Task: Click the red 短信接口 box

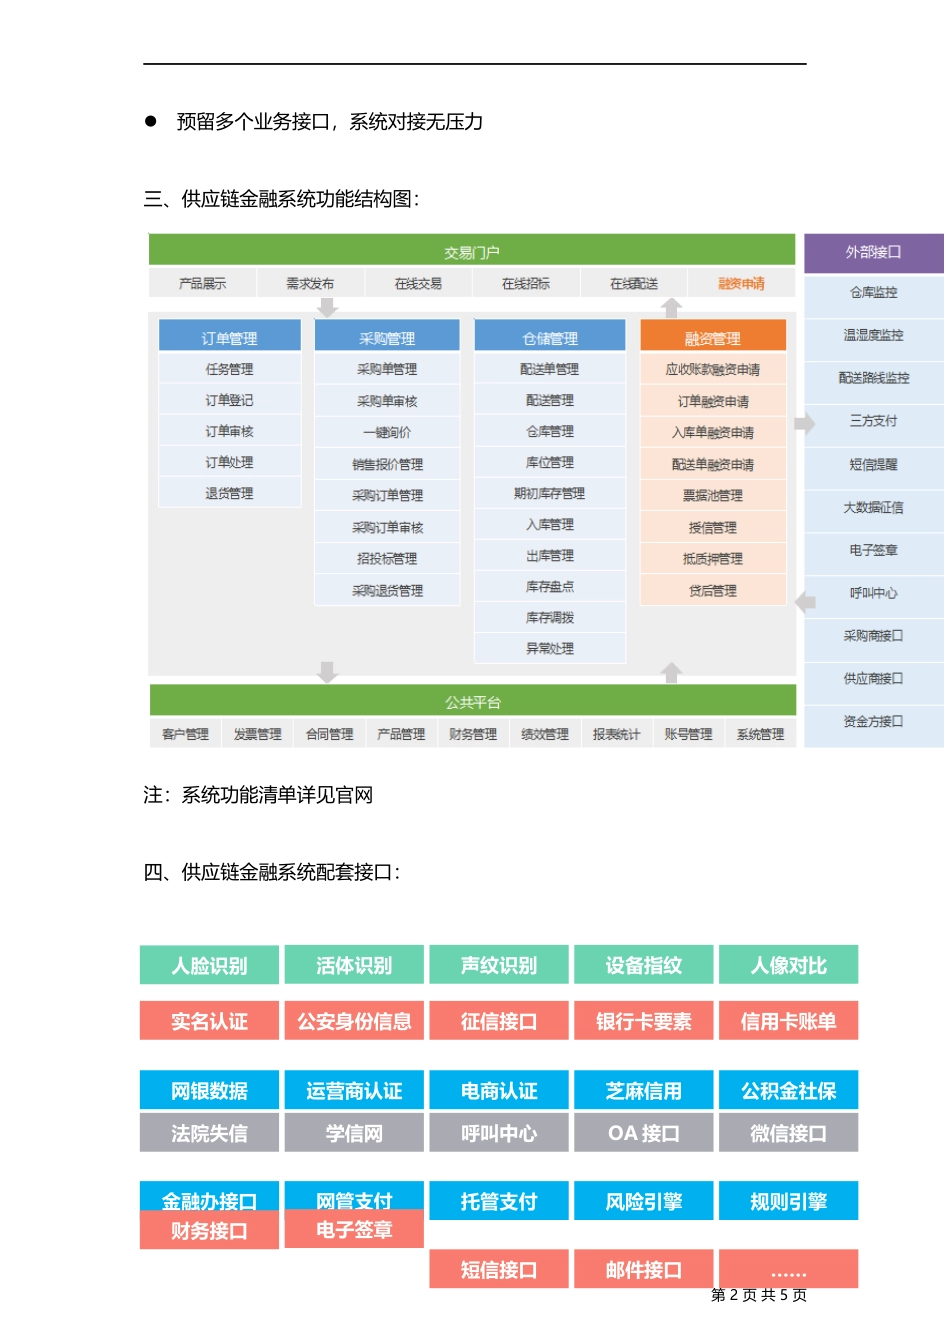Action: [499, 1269]
